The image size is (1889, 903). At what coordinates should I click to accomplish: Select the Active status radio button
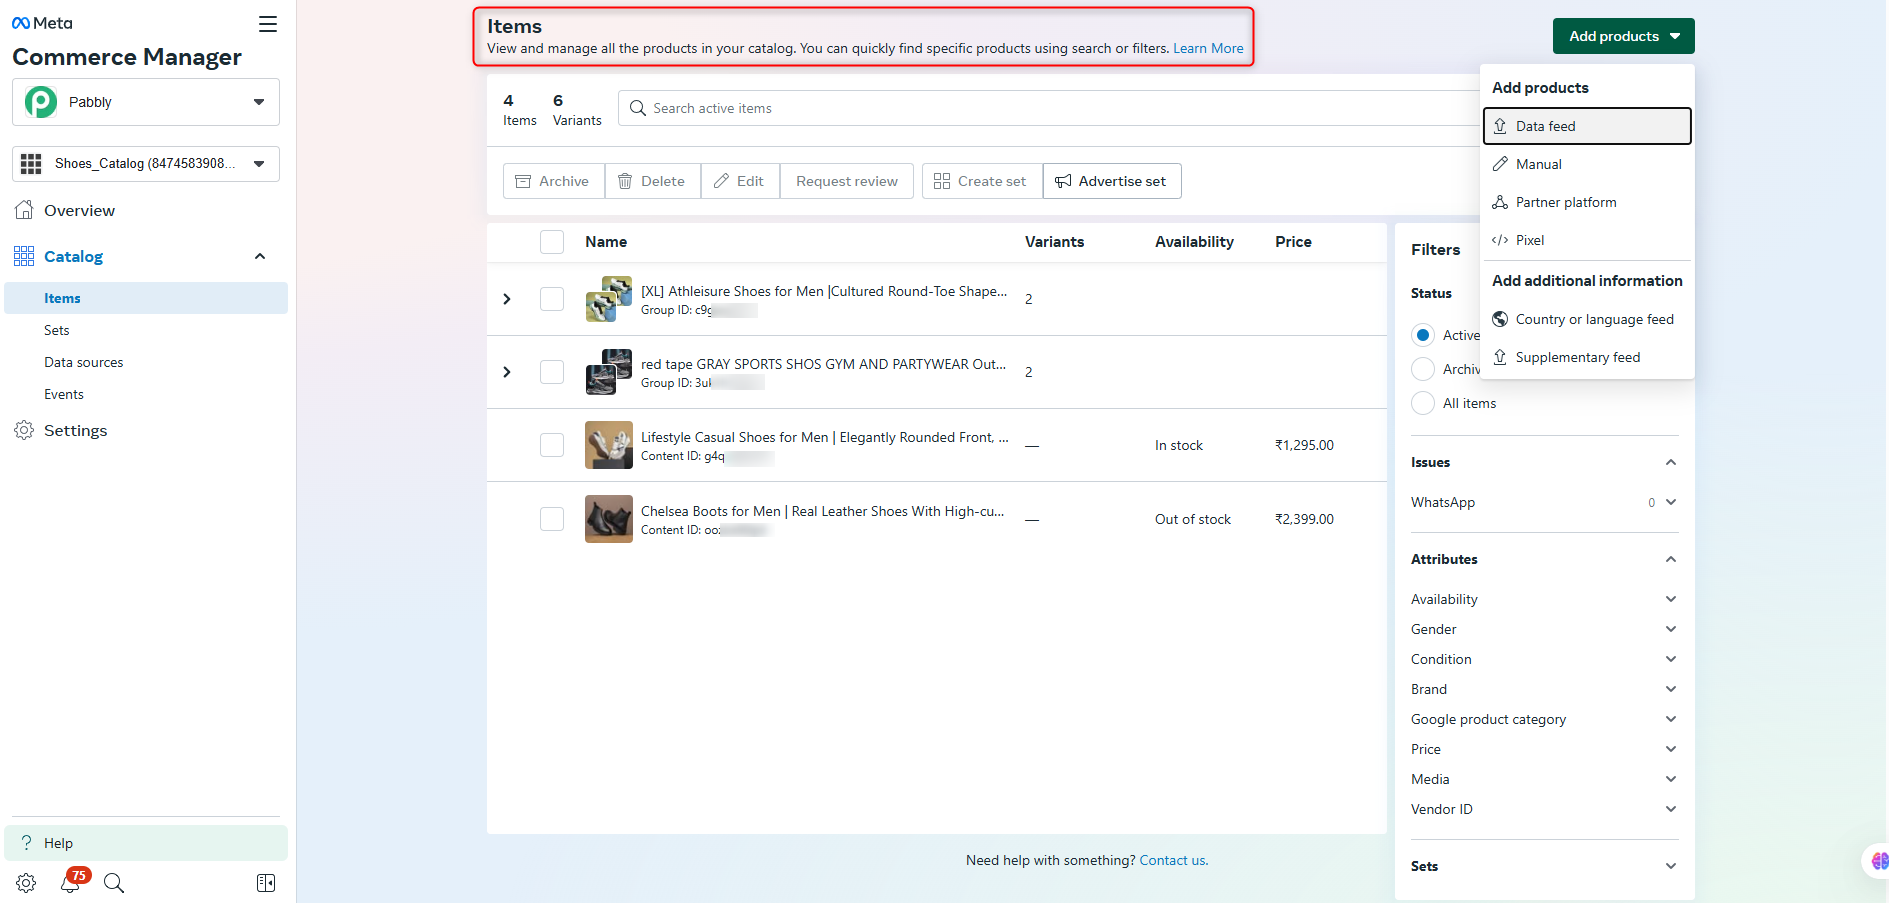[x=1423, y=335]
